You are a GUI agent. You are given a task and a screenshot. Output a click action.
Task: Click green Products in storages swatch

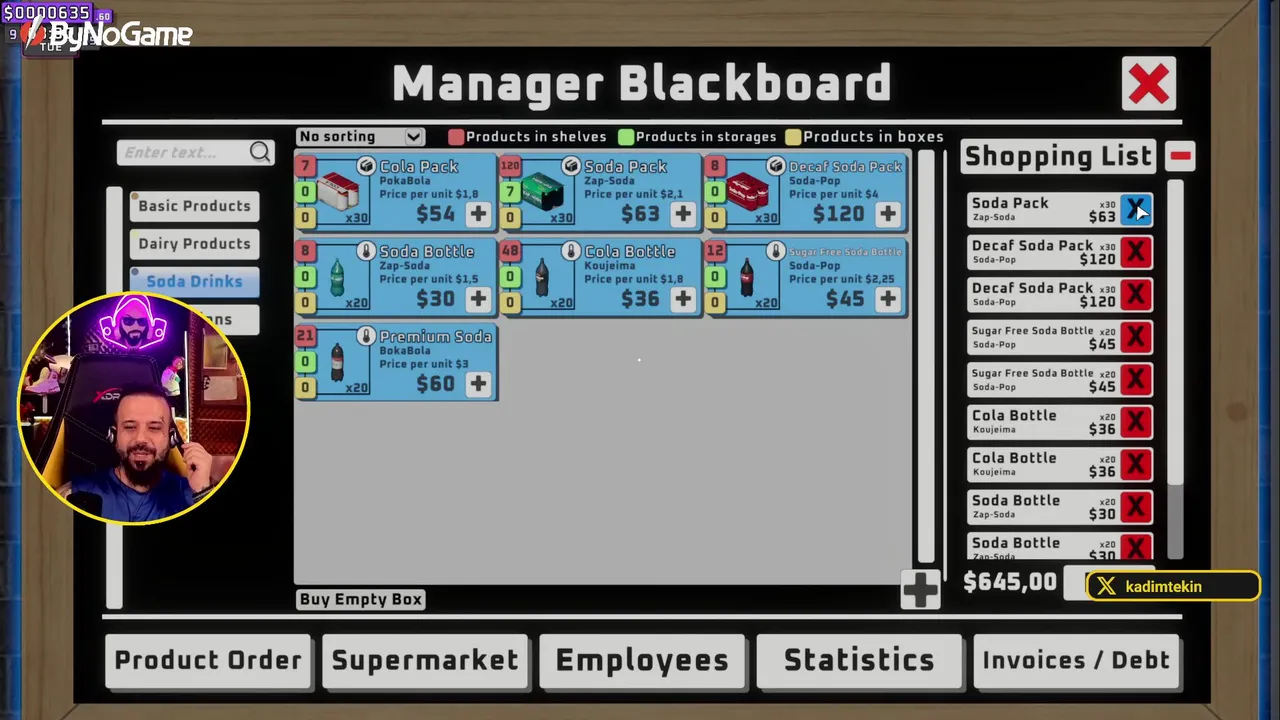[x=626, y=137]
